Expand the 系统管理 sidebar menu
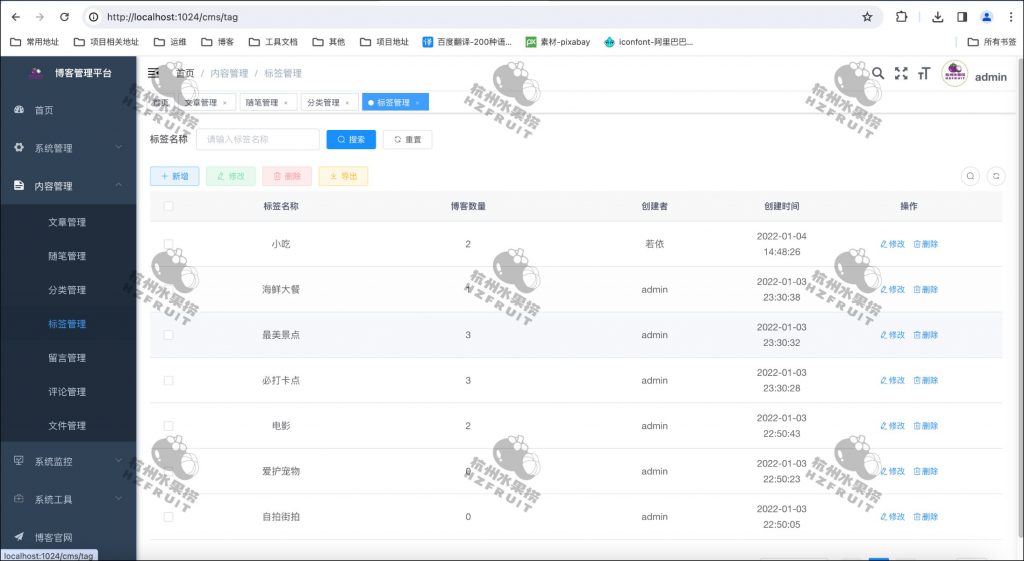The width and height of the screenshot is (1024, 561). (x=68, y=148)
